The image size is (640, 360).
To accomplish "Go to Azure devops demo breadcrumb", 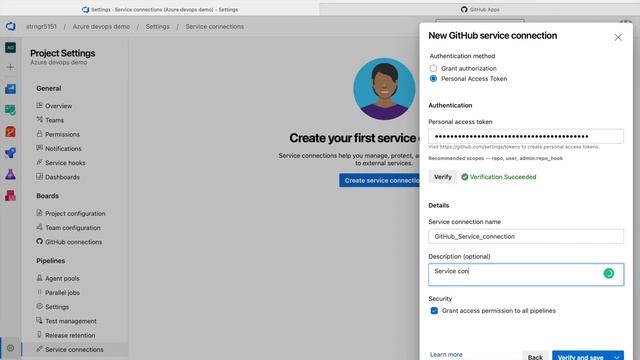I will point(101,27).
